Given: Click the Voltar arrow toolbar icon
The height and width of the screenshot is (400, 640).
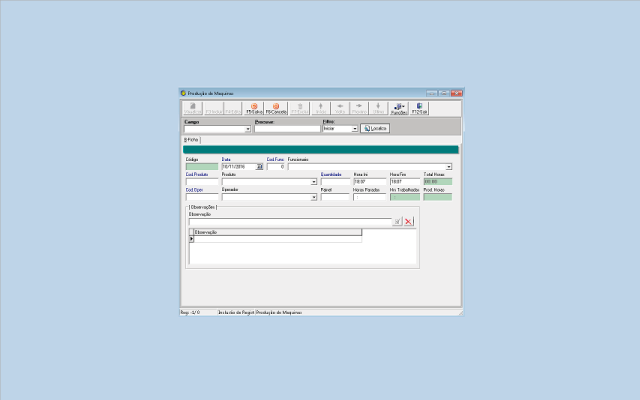Looking at the screenshot, I should [340, 108].
